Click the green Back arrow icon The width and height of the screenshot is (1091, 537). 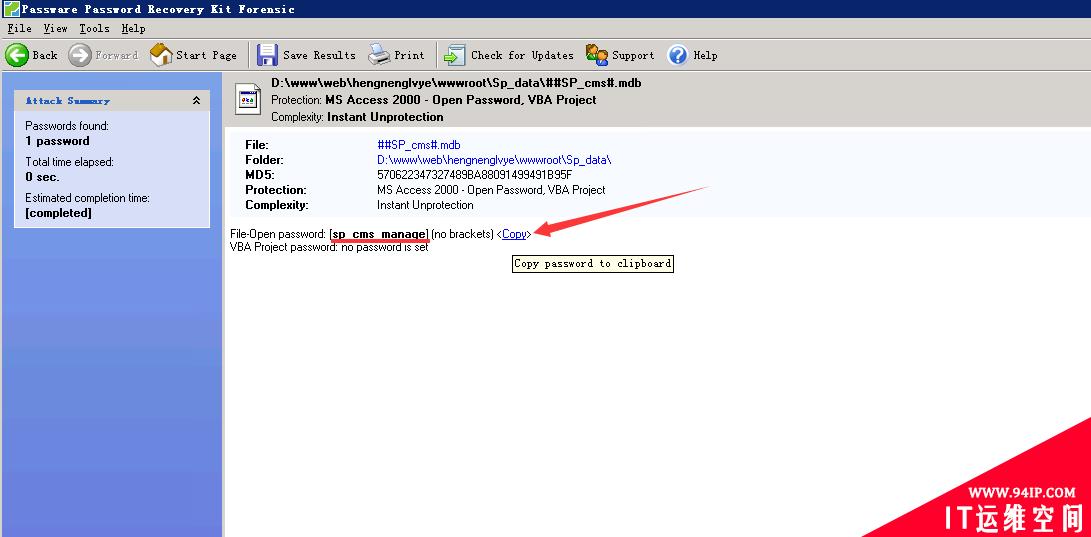(x=17, y=55)
